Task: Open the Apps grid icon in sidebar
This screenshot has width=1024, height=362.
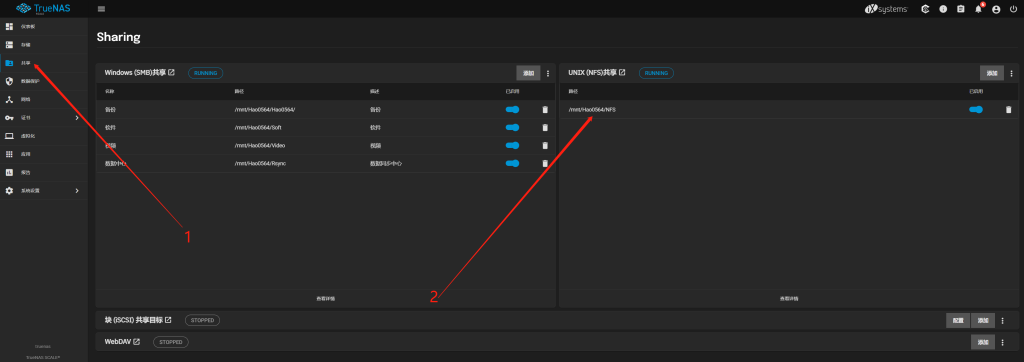Action: point(9,154)
